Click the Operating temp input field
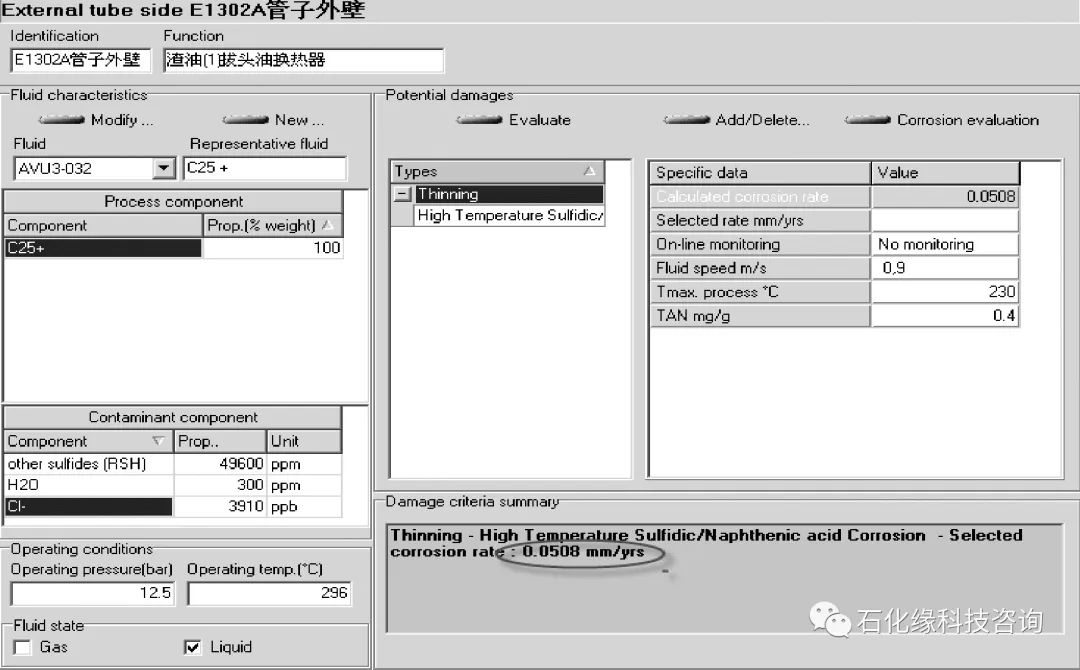 [269, 593]
